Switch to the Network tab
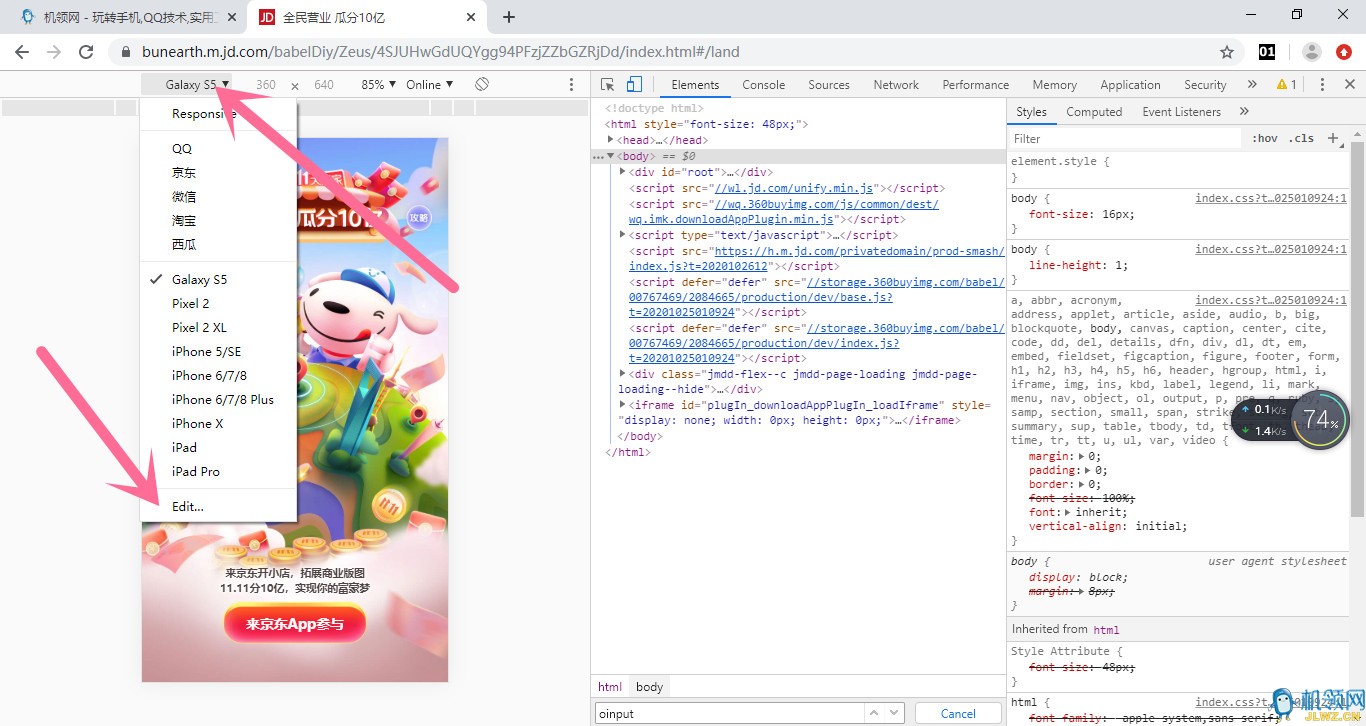This screenshot has width=1366, height=726. pyautogui.click(x=896, y=85)
